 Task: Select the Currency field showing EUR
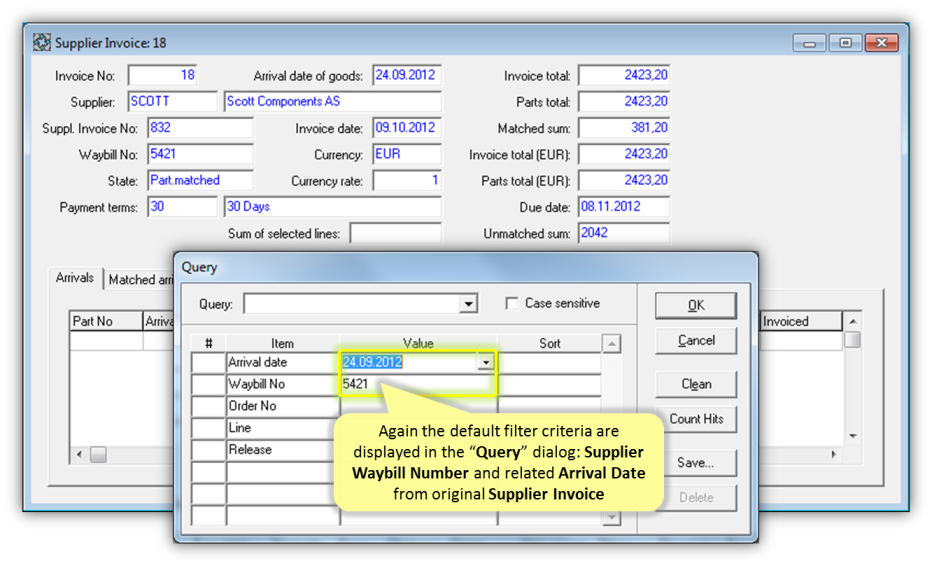click(x=406, y=155)
